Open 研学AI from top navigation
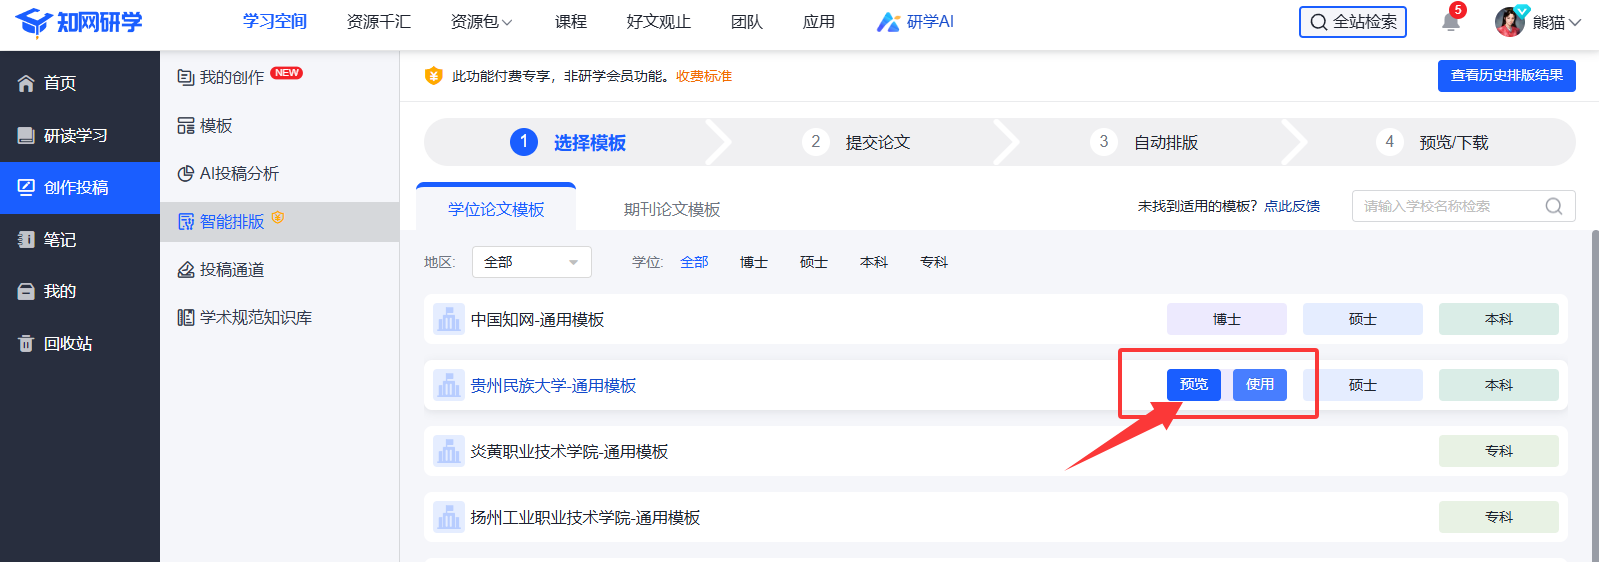The width and height of the screenshot is (1599, 562). [916, 22]
